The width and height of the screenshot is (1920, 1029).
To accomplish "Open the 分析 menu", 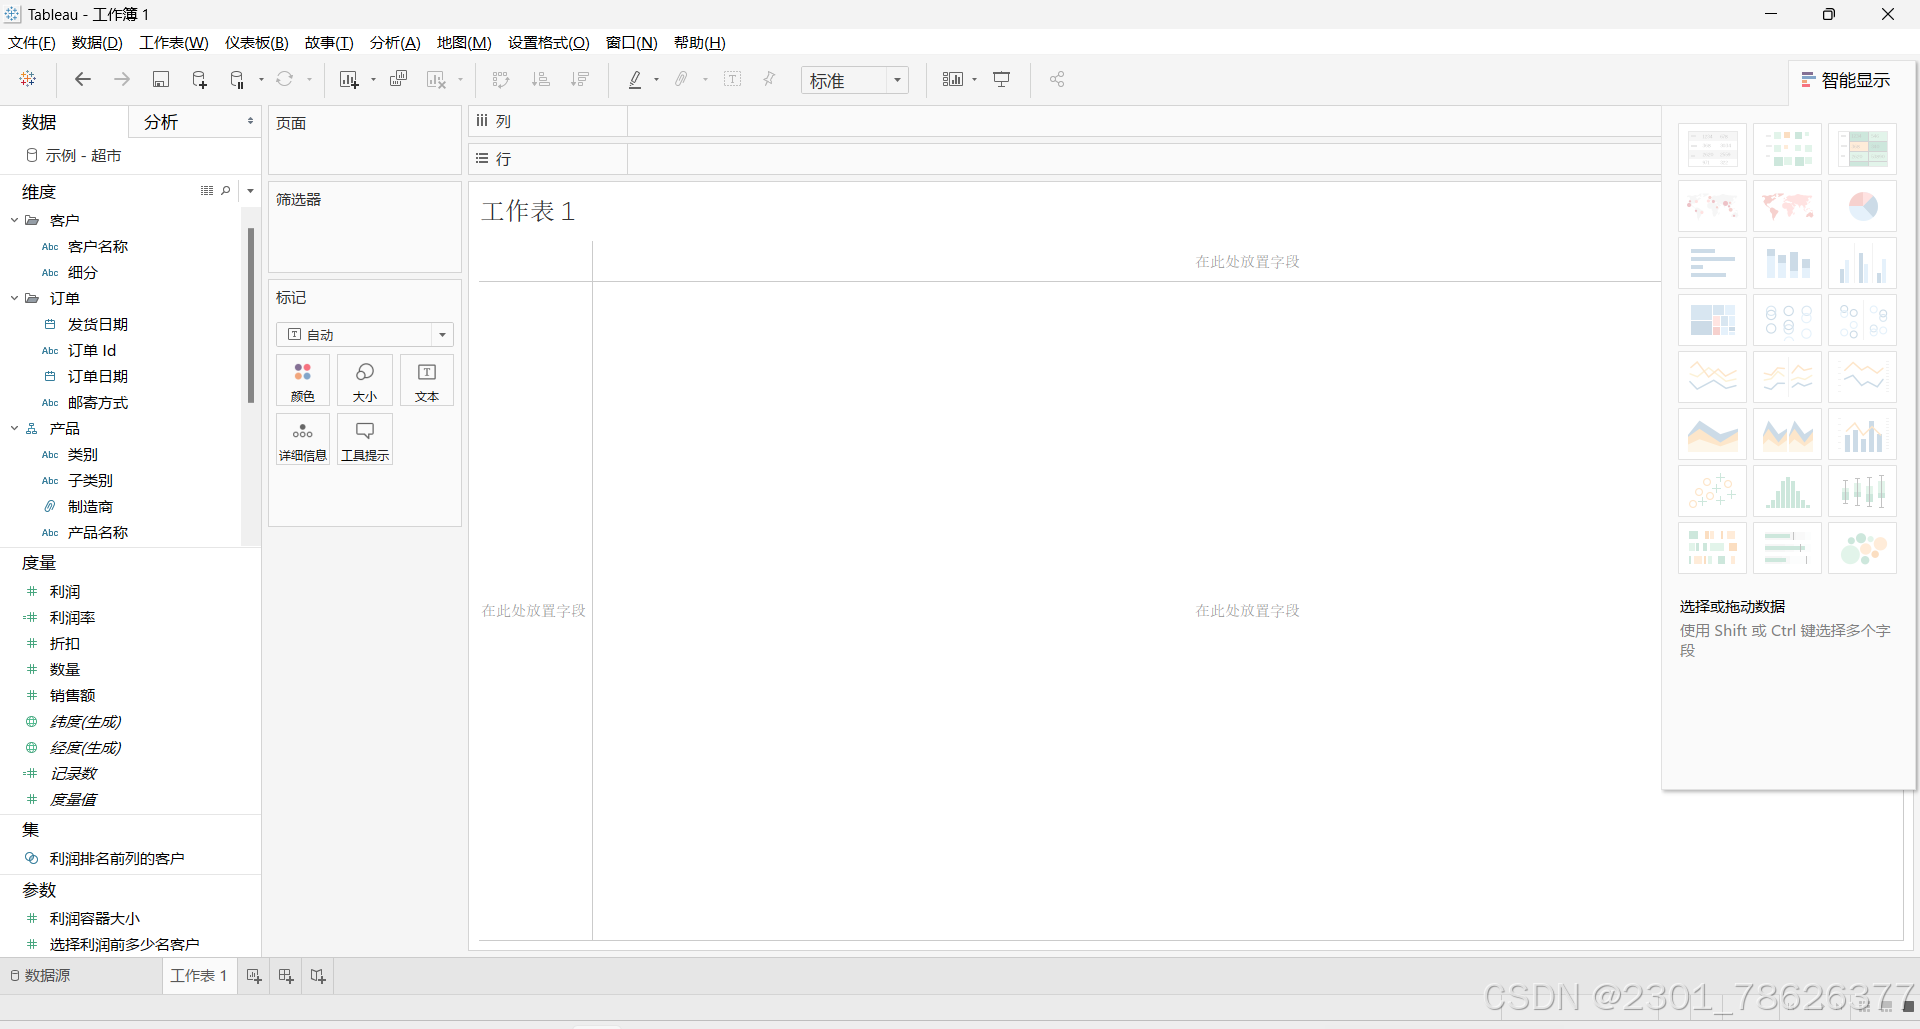I will coord(393,43).
